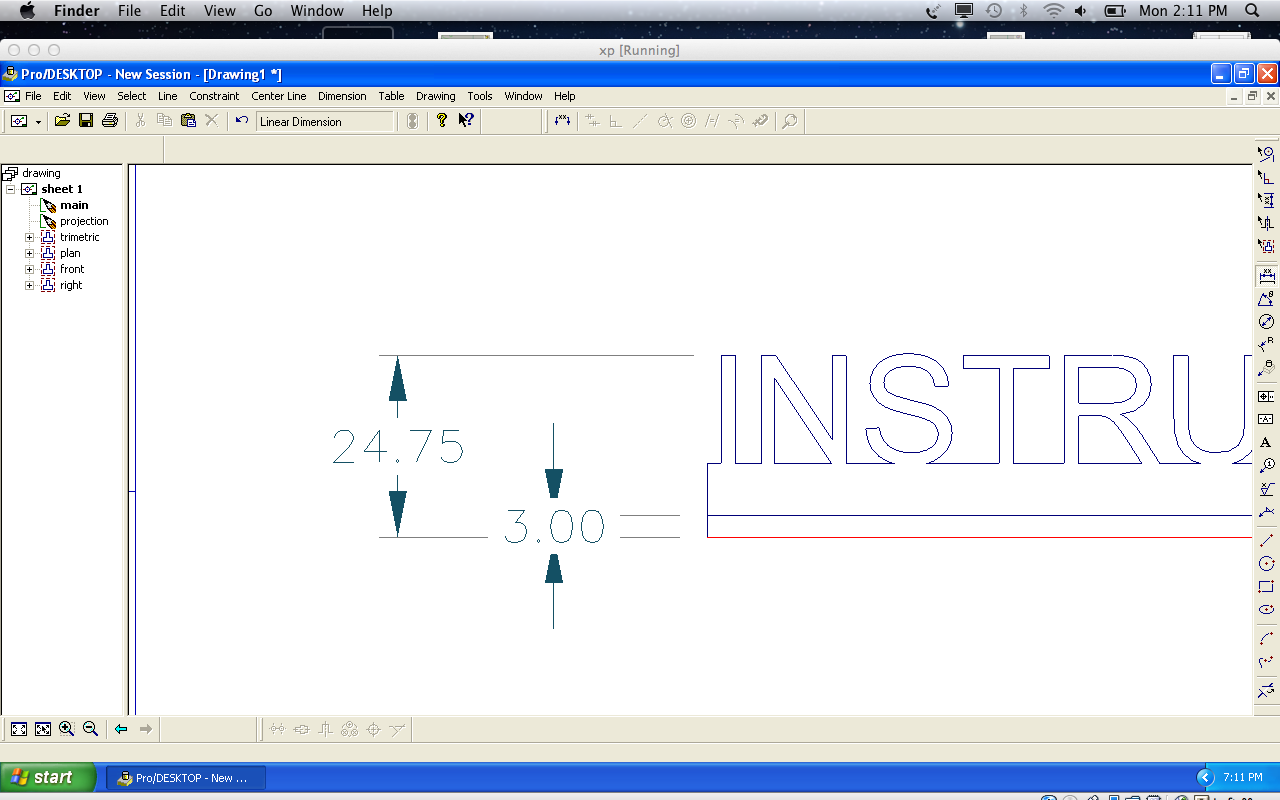Open the Tools menu
Image resolution: width=1280 pixels, height=800 pixels.
(480, 96)
